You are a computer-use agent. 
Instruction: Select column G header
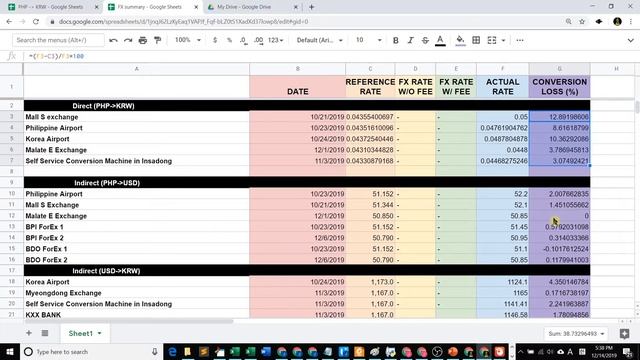[559, 69]
